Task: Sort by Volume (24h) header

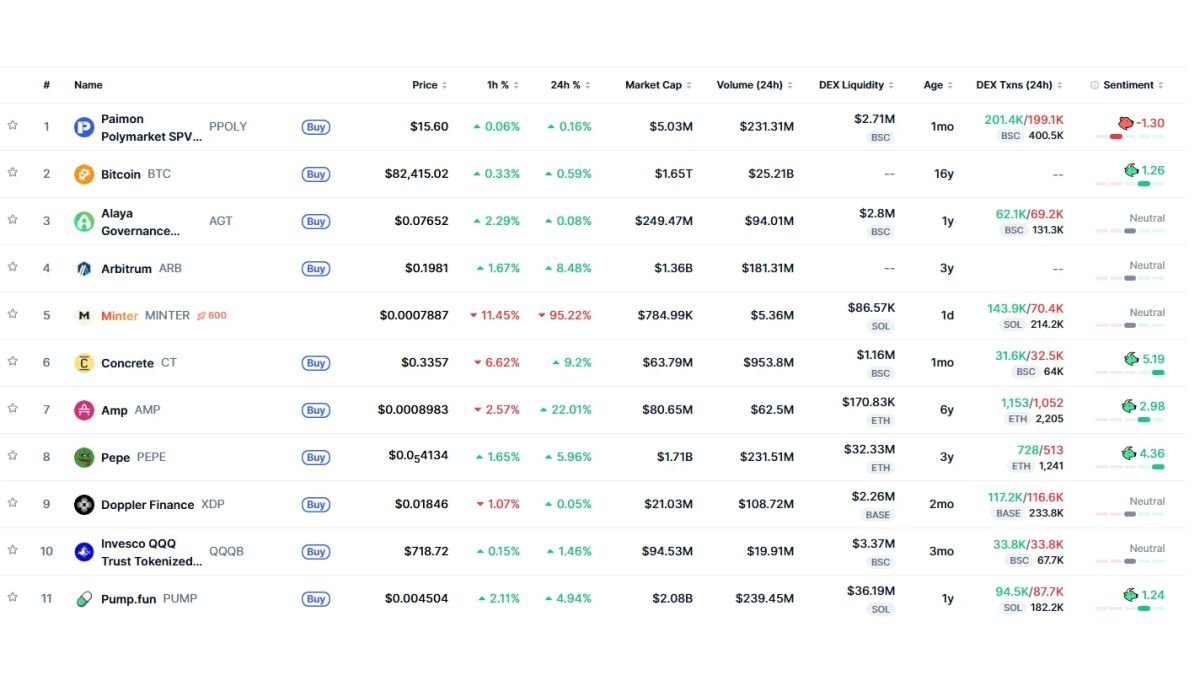Action: point(755,85)
